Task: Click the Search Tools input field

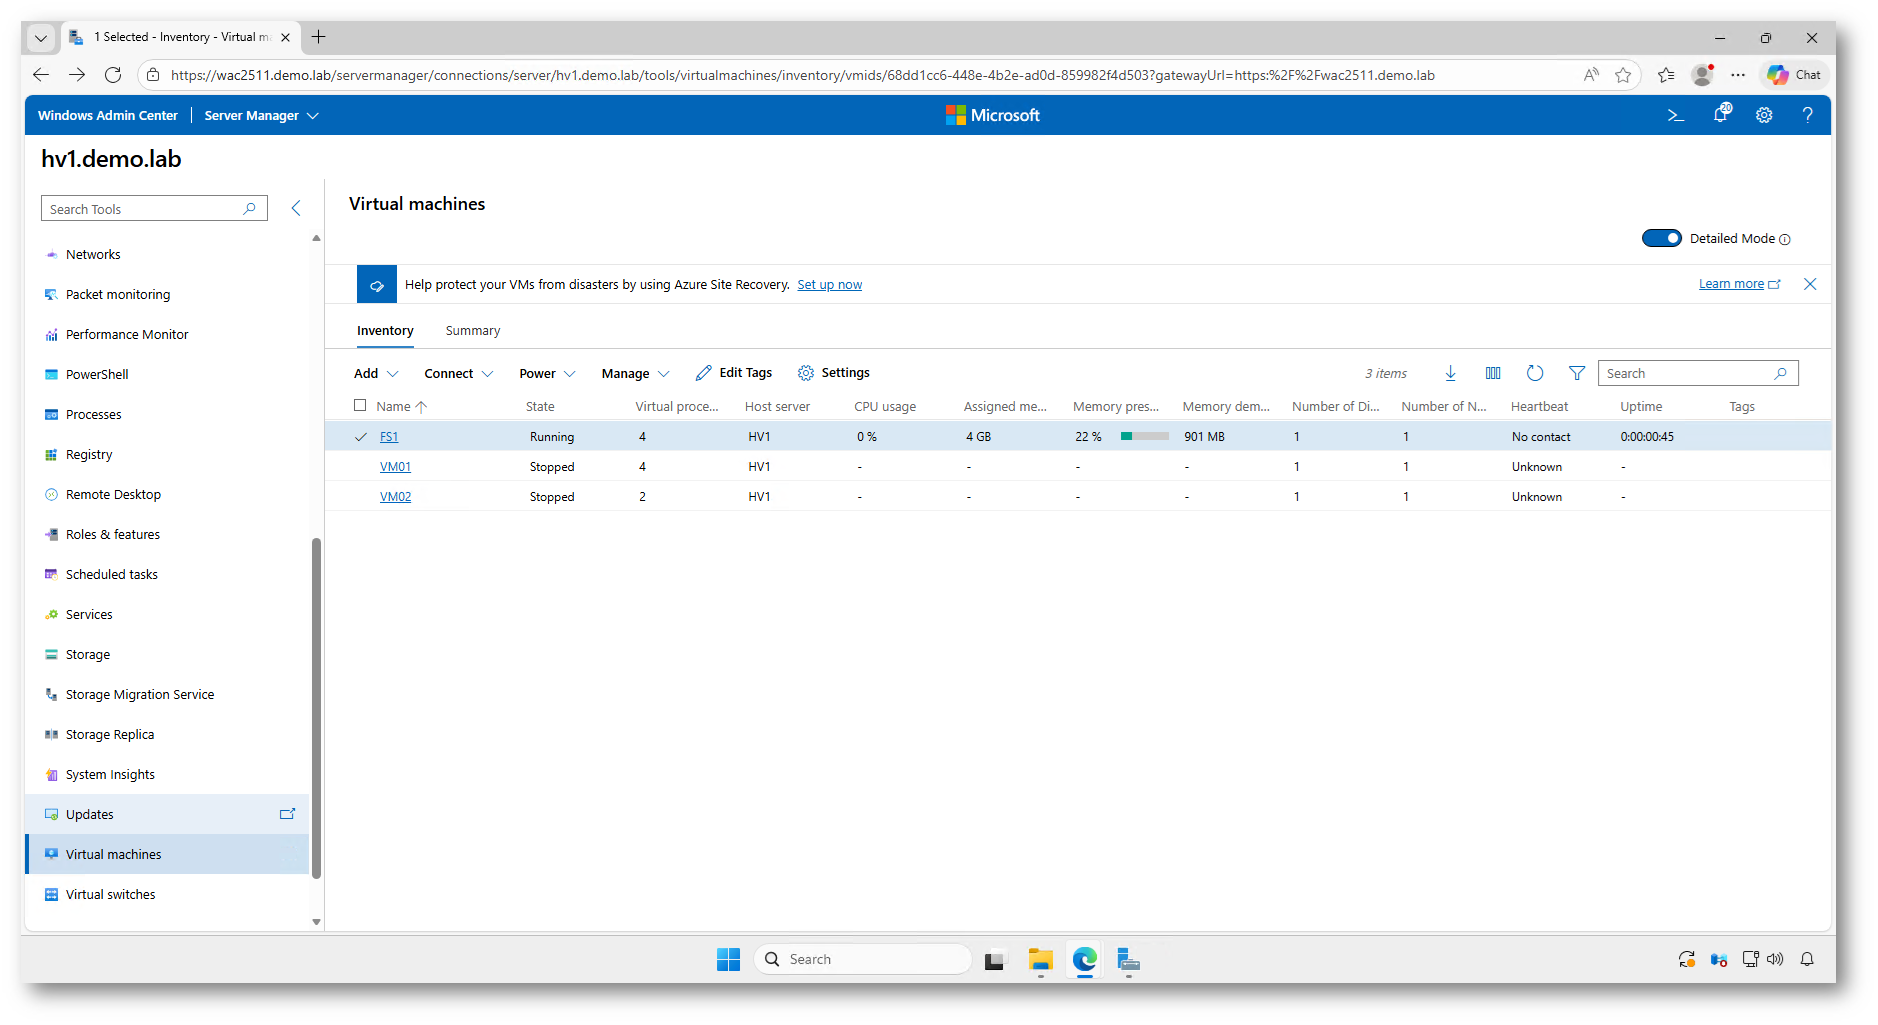Action: point(145,209)
